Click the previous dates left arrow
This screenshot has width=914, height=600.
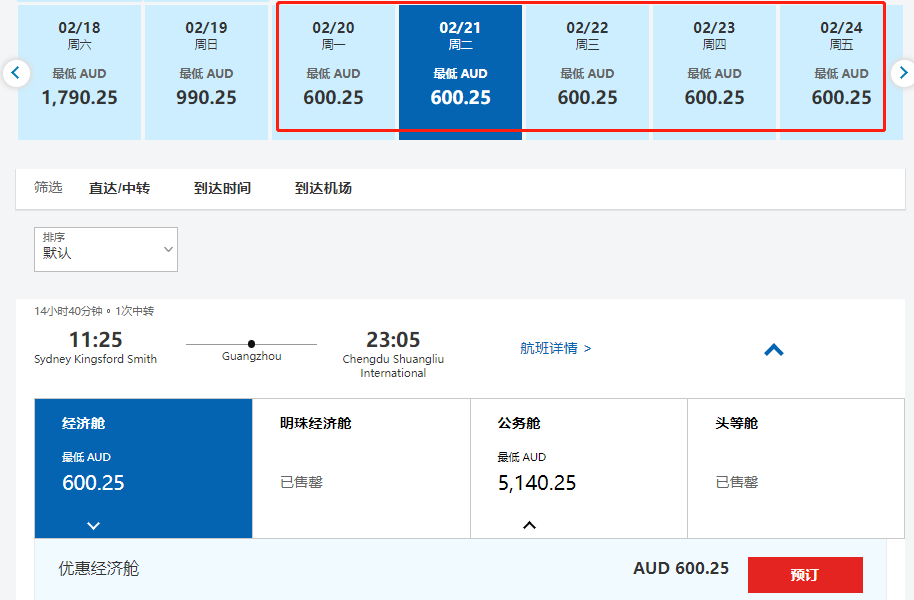[15, 72]
